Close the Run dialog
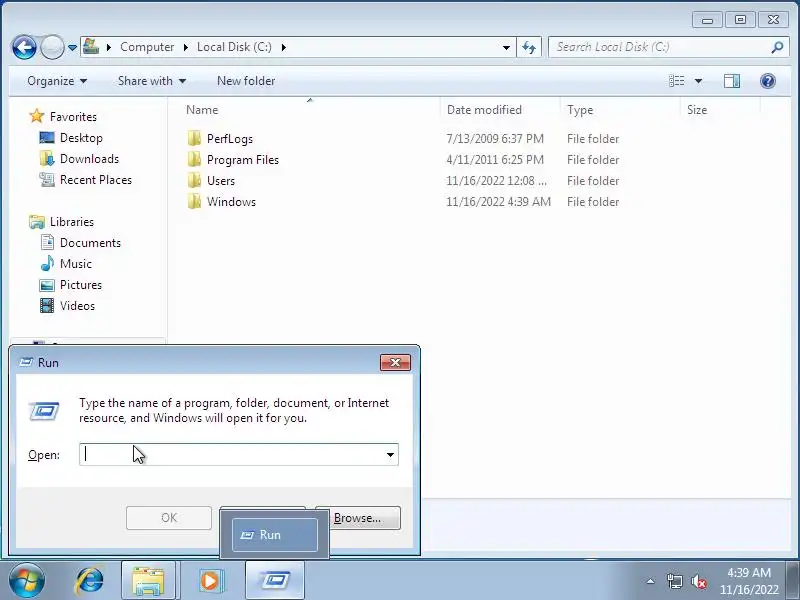800x600 pixels. point(395,362)
